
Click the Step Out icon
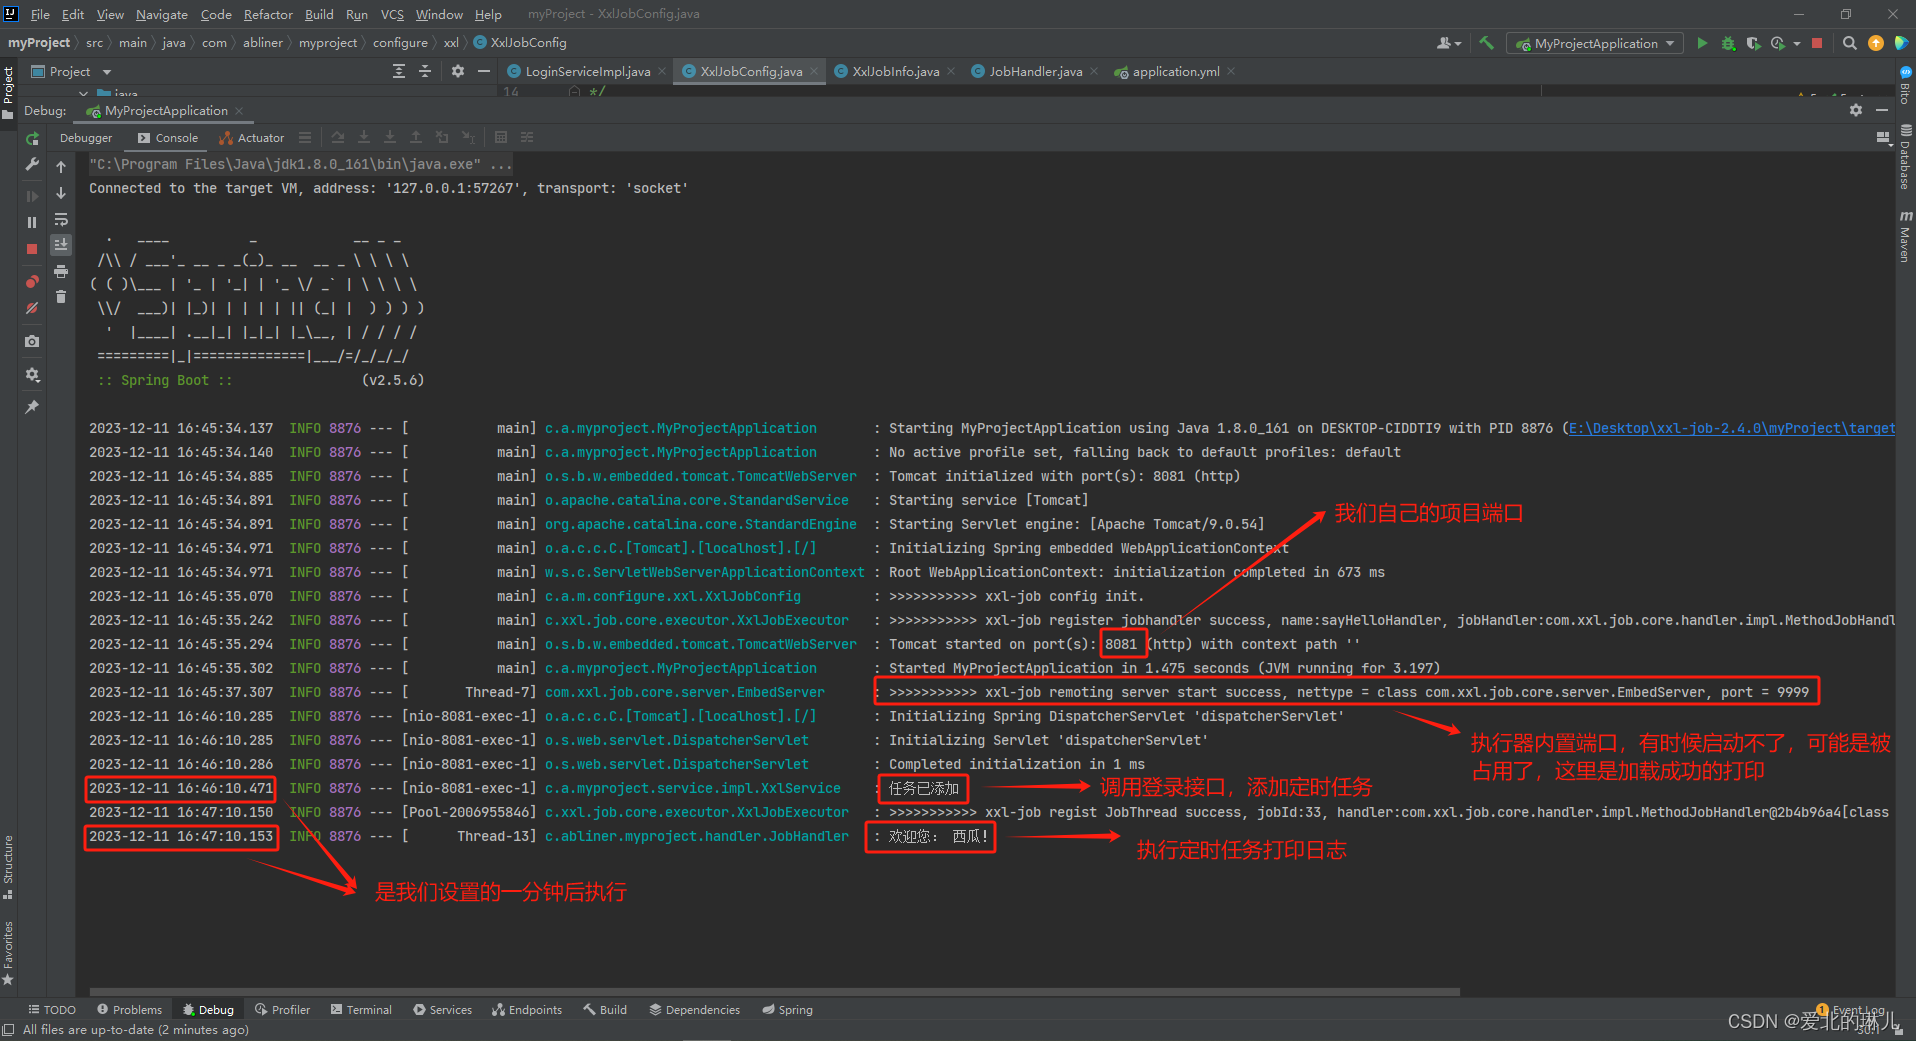pyautogui.click(x=416, y=137)
